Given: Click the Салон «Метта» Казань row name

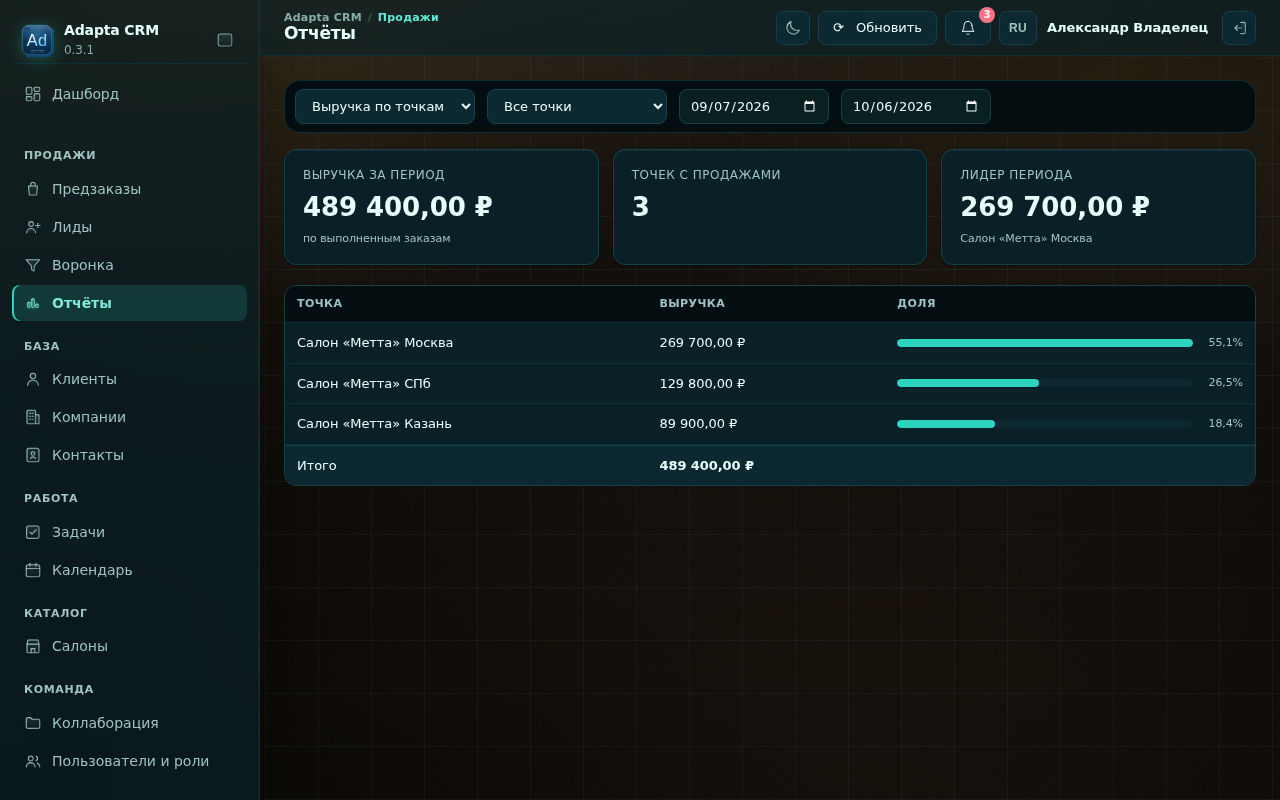Looking at the screenshot, I should pyautogui.click(x=374, y=424).
